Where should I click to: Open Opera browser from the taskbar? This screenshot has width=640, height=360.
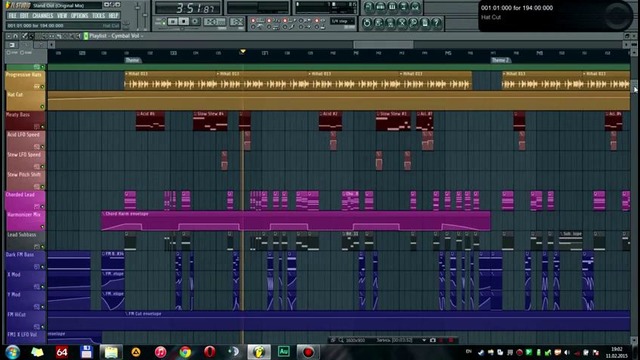pyautogui.click(x=209, y=352)
